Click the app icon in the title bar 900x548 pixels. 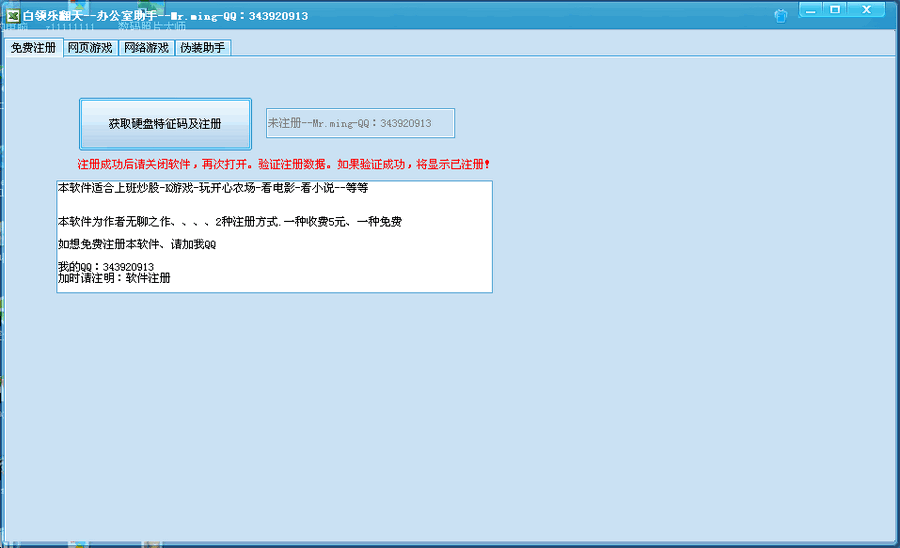point(13,15)
